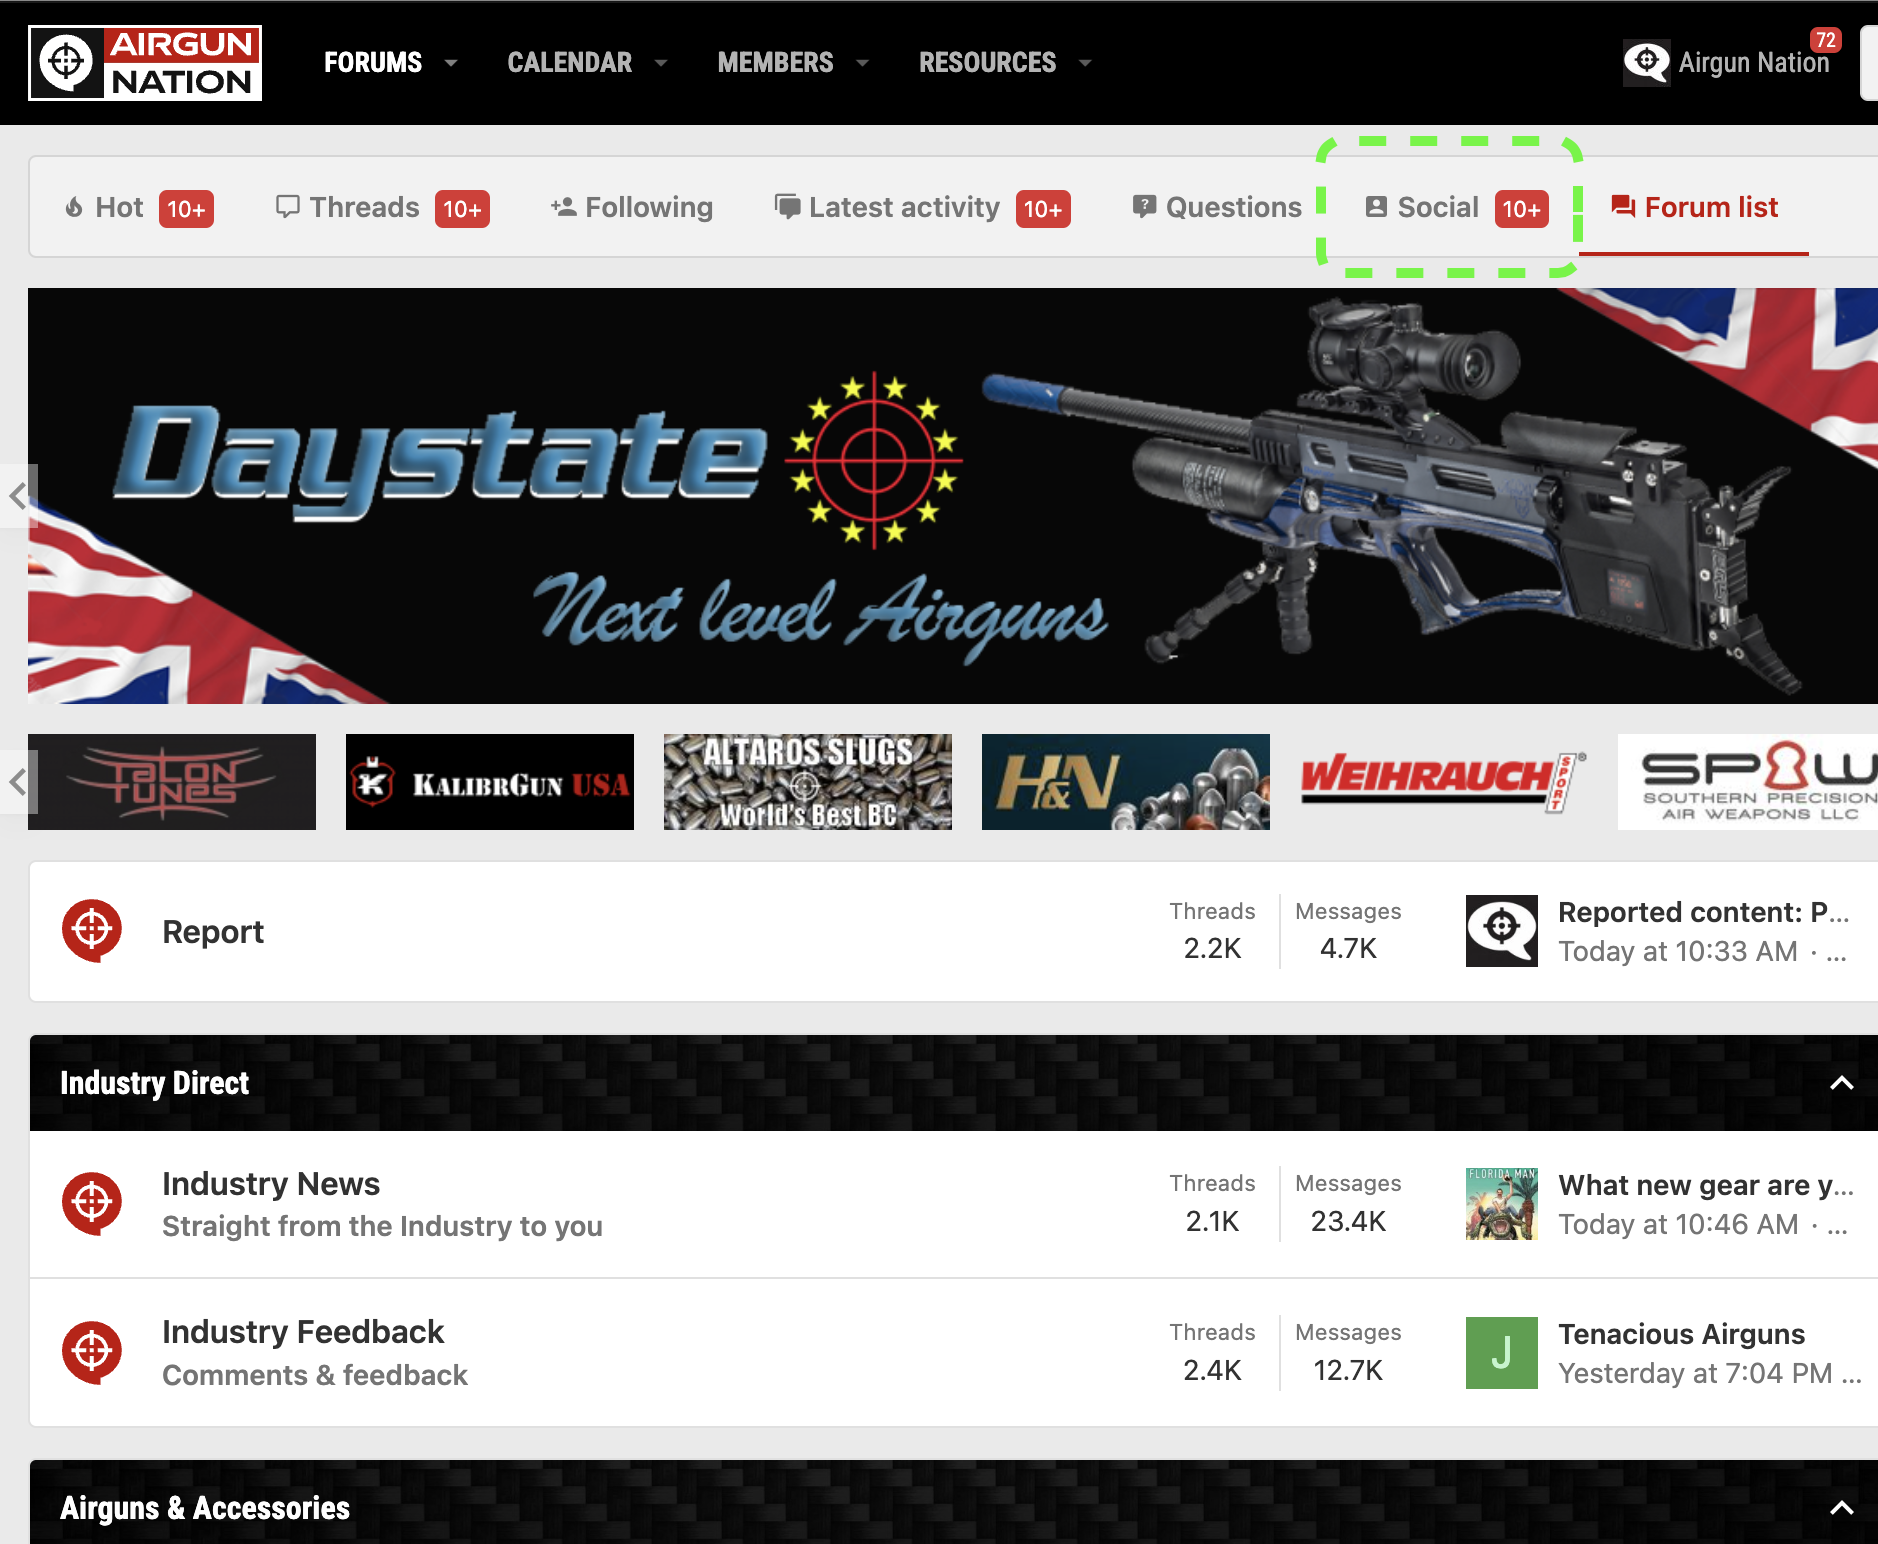Open the 72 notifications badge

point(1825,40)
